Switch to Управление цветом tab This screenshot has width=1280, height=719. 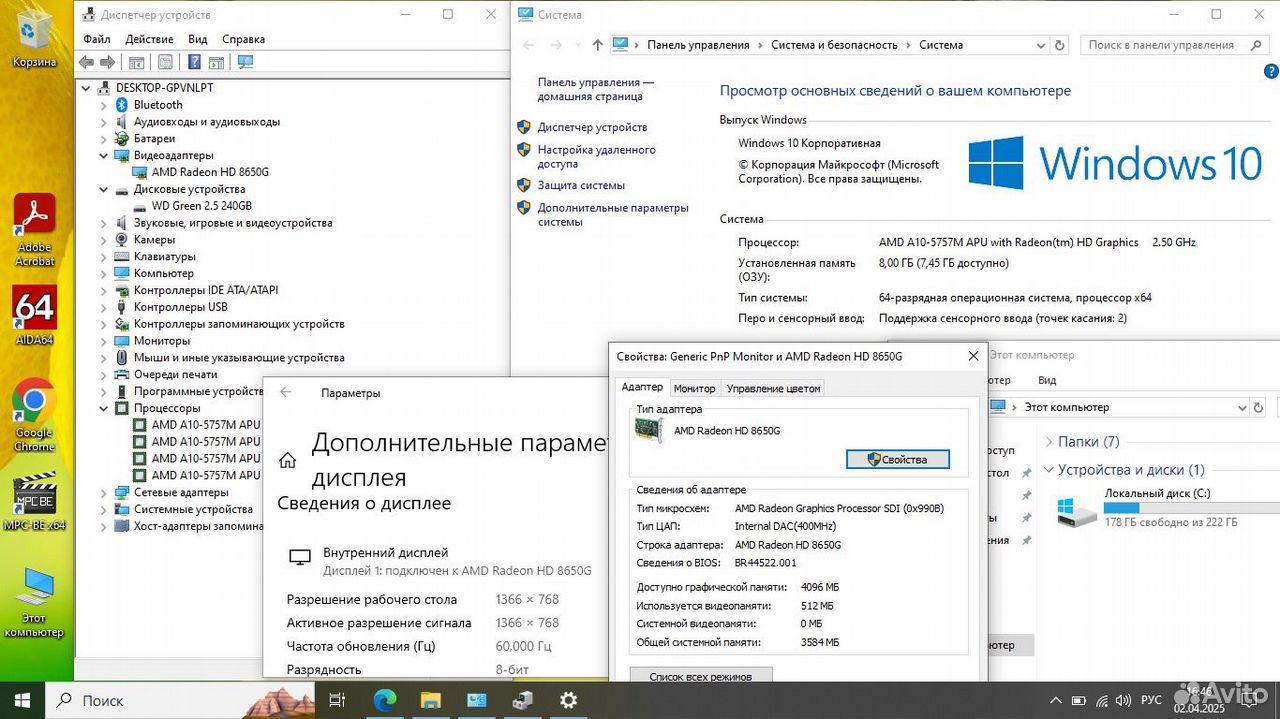tap(773, 388)
